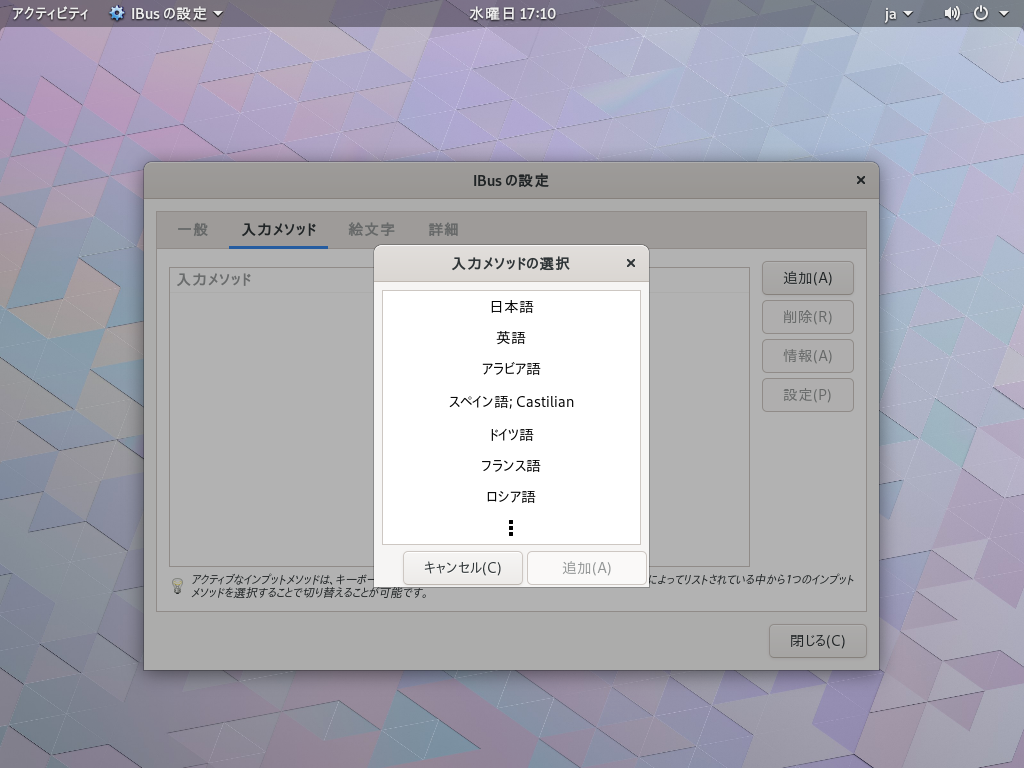Click the power icon in top bar

(x=981, y=13)
